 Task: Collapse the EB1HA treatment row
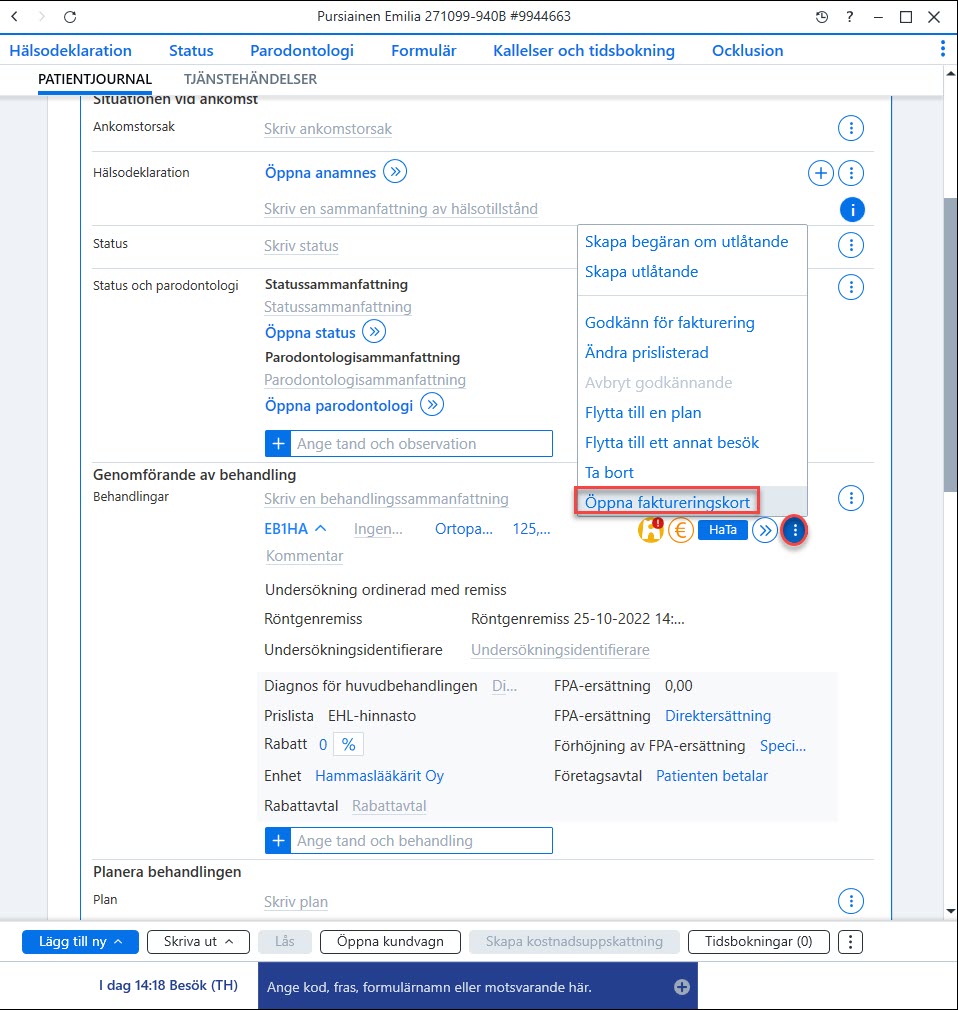(x=321, y=529)
